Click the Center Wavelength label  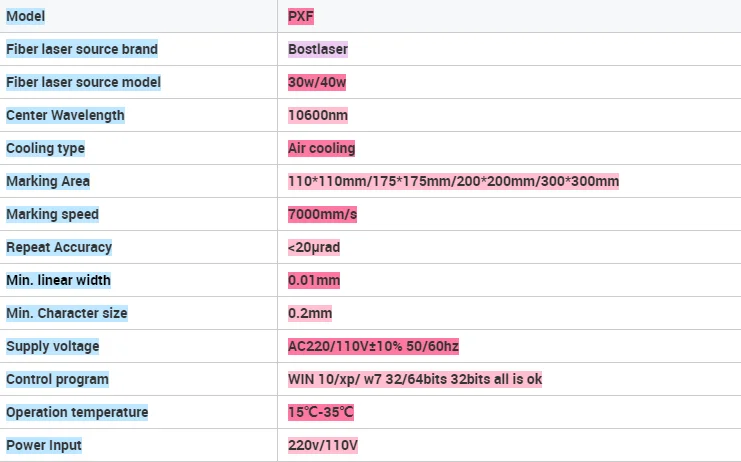point(65,115)
